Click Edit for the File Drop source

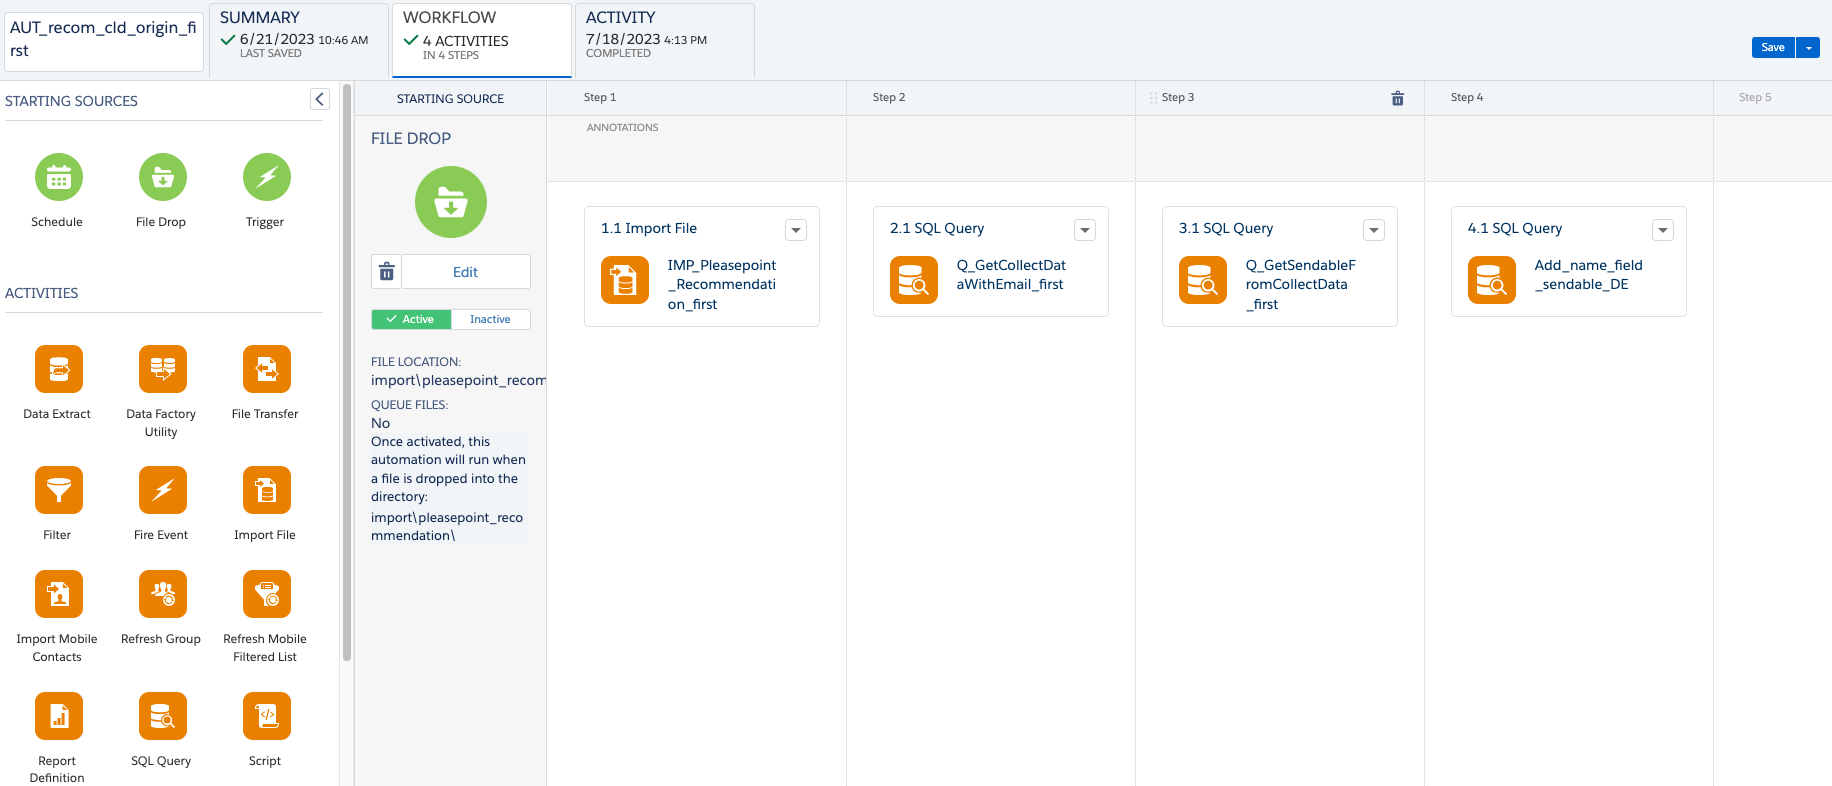click(465, 272)
